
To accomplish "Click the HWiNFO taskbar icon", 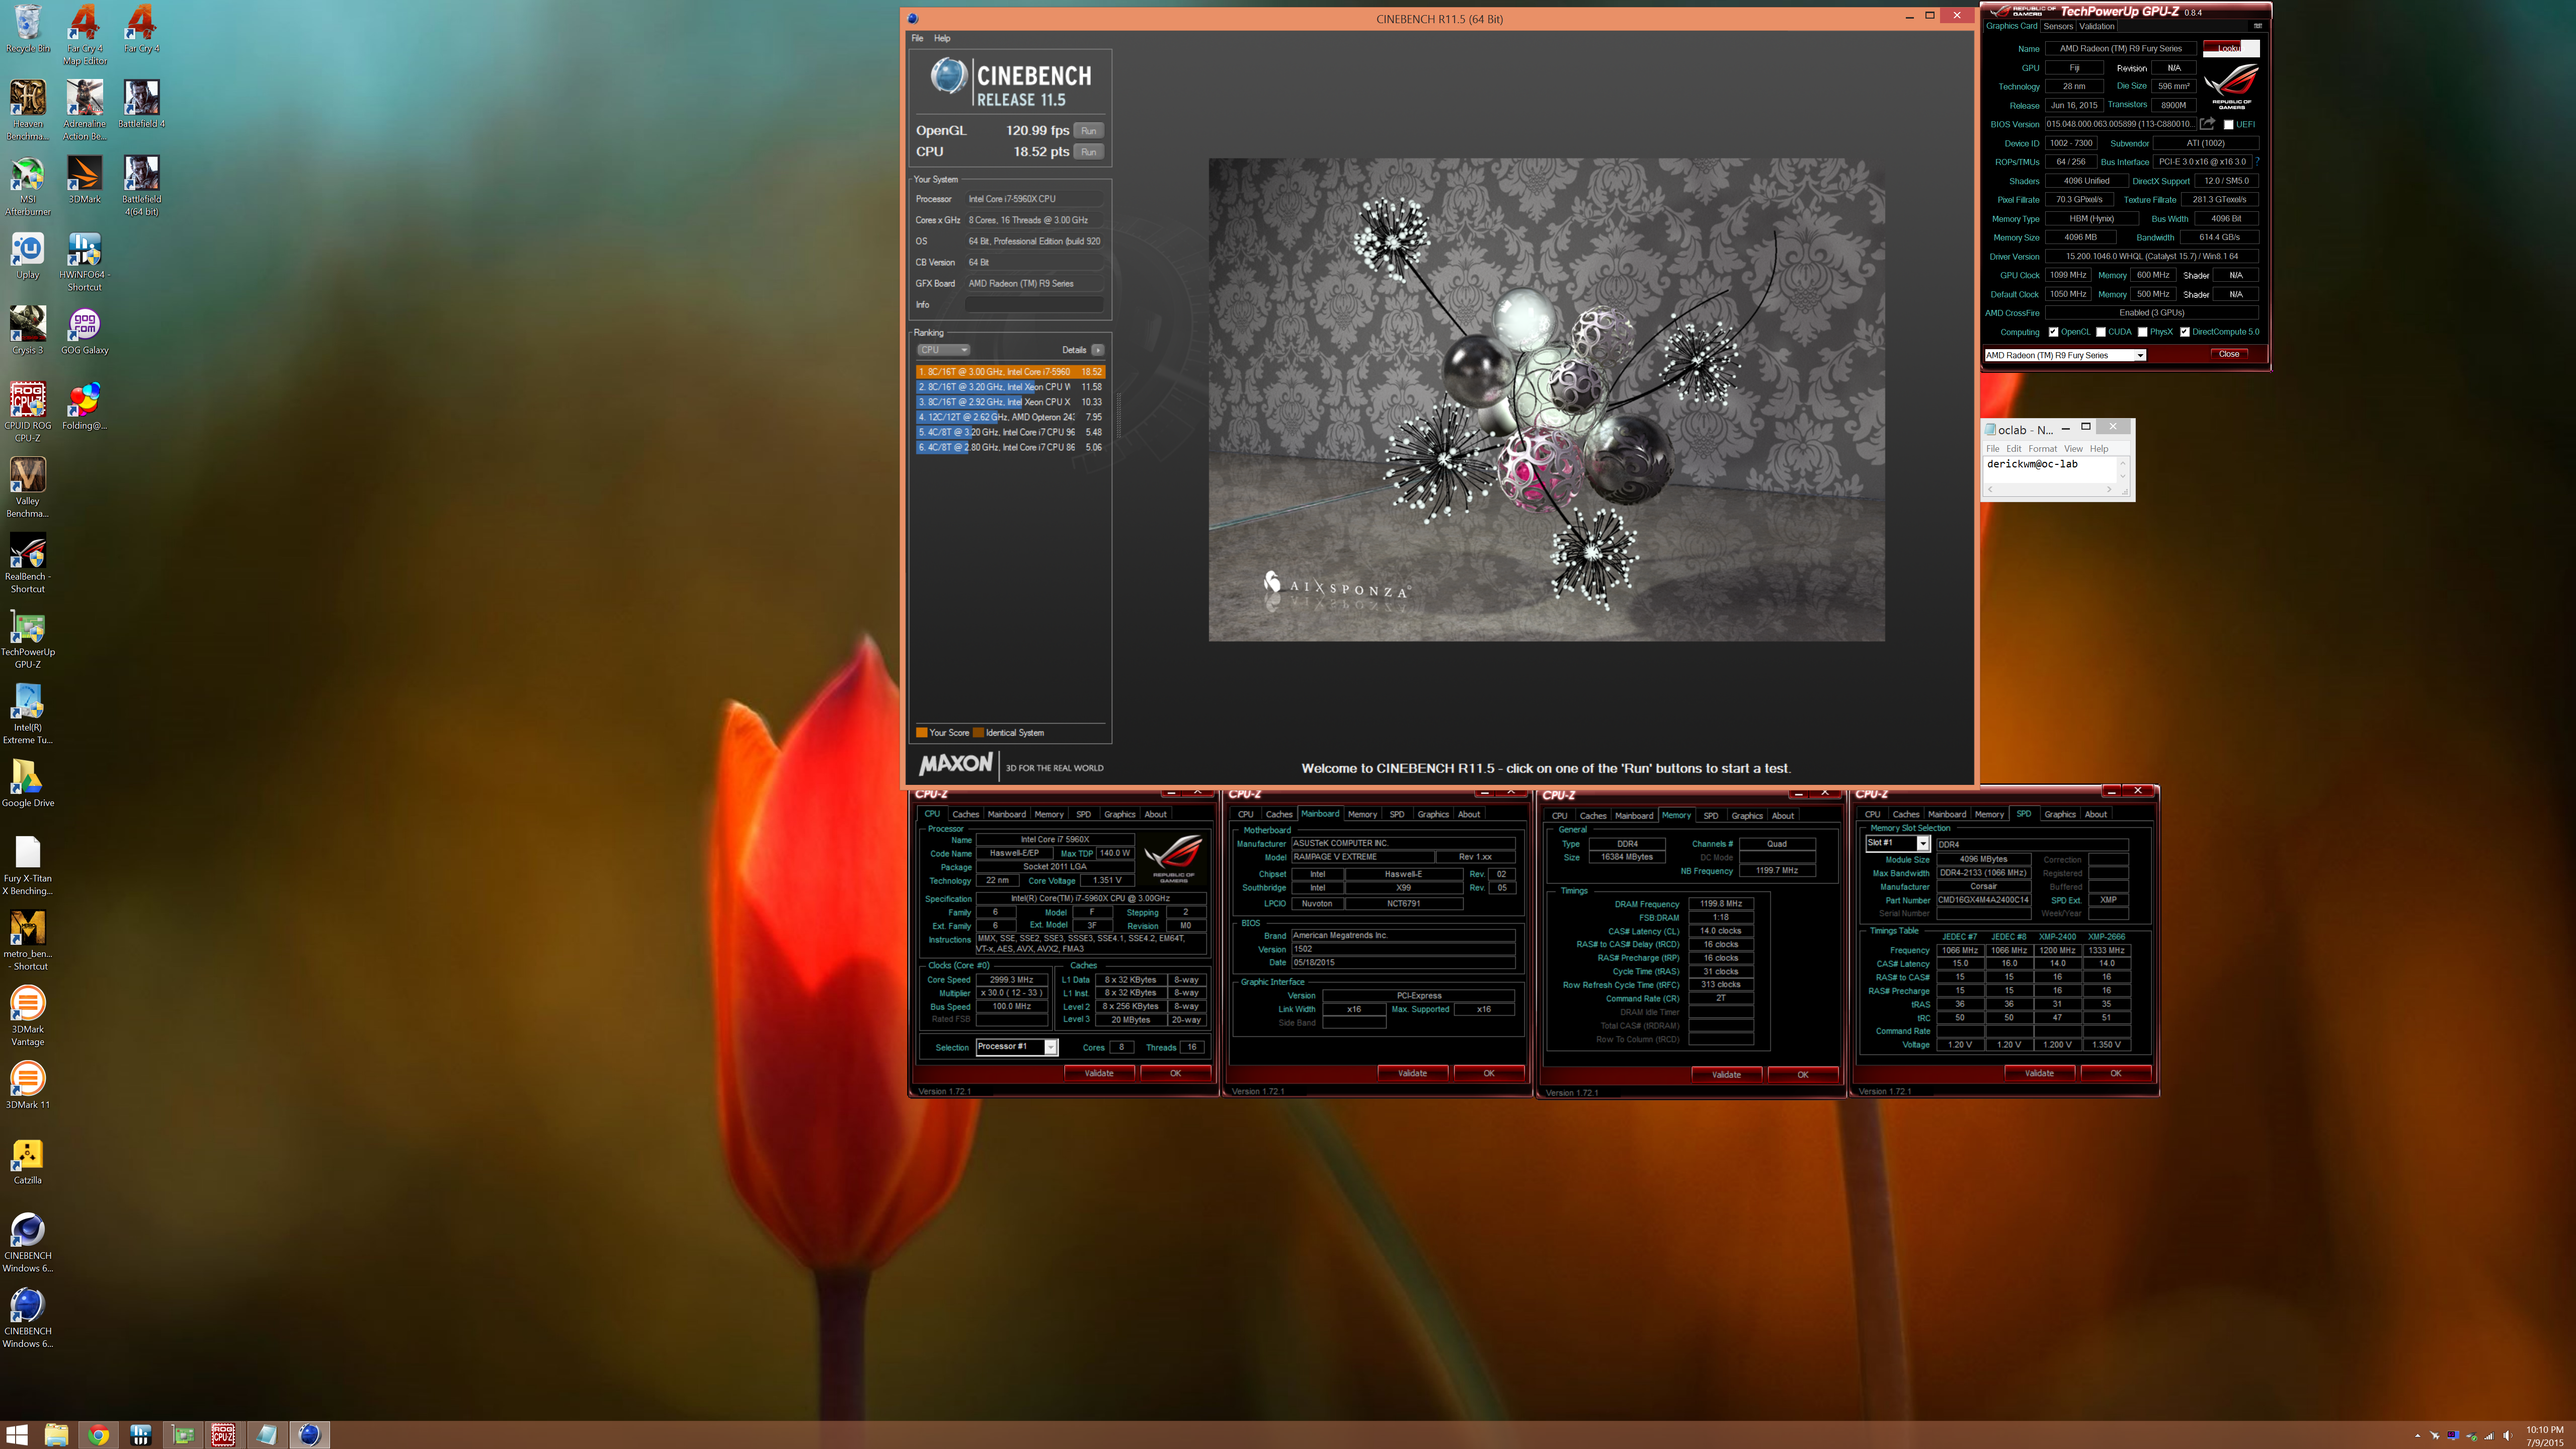I will [x=140, y=1435].
